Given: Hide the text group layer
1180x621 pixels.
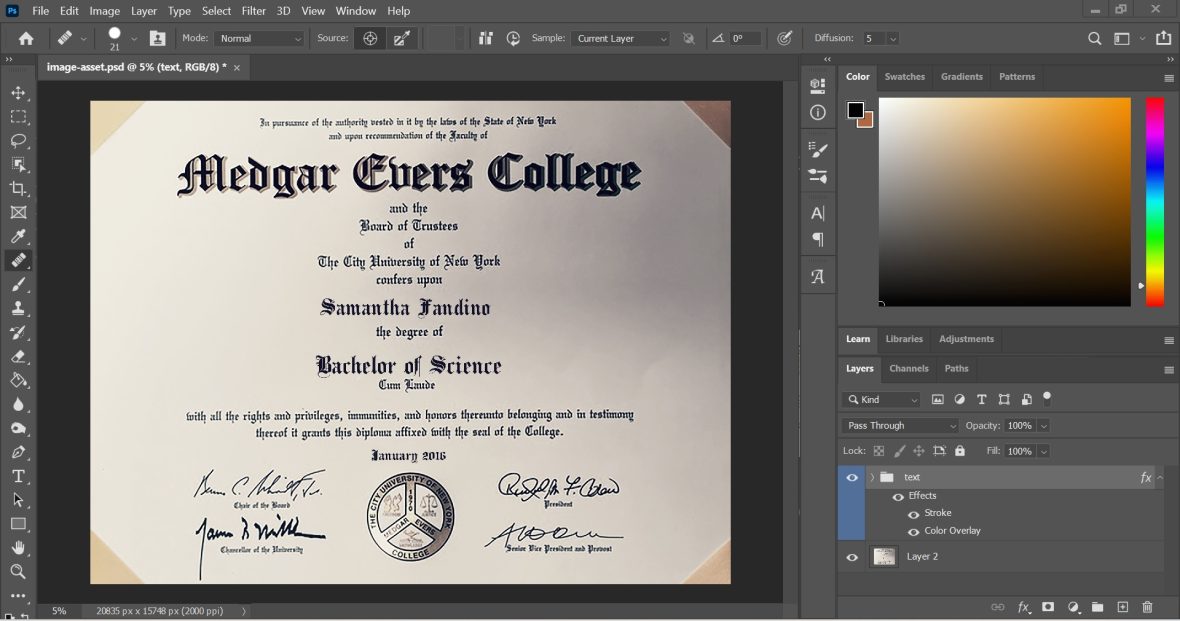Looking at the screenshot, I should [x=852, y=477].
